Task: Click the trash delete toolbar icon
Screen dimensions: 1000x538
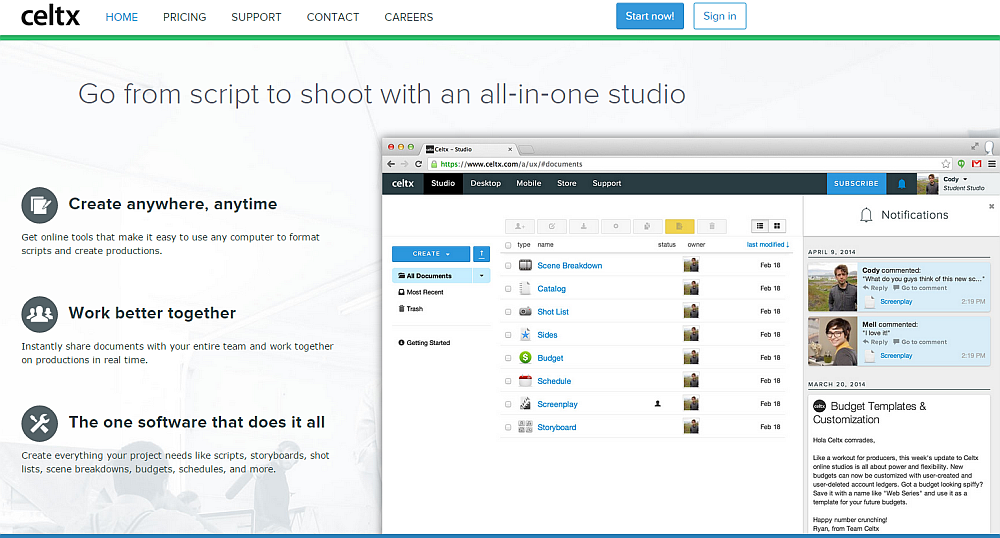Action: (712, 226)
